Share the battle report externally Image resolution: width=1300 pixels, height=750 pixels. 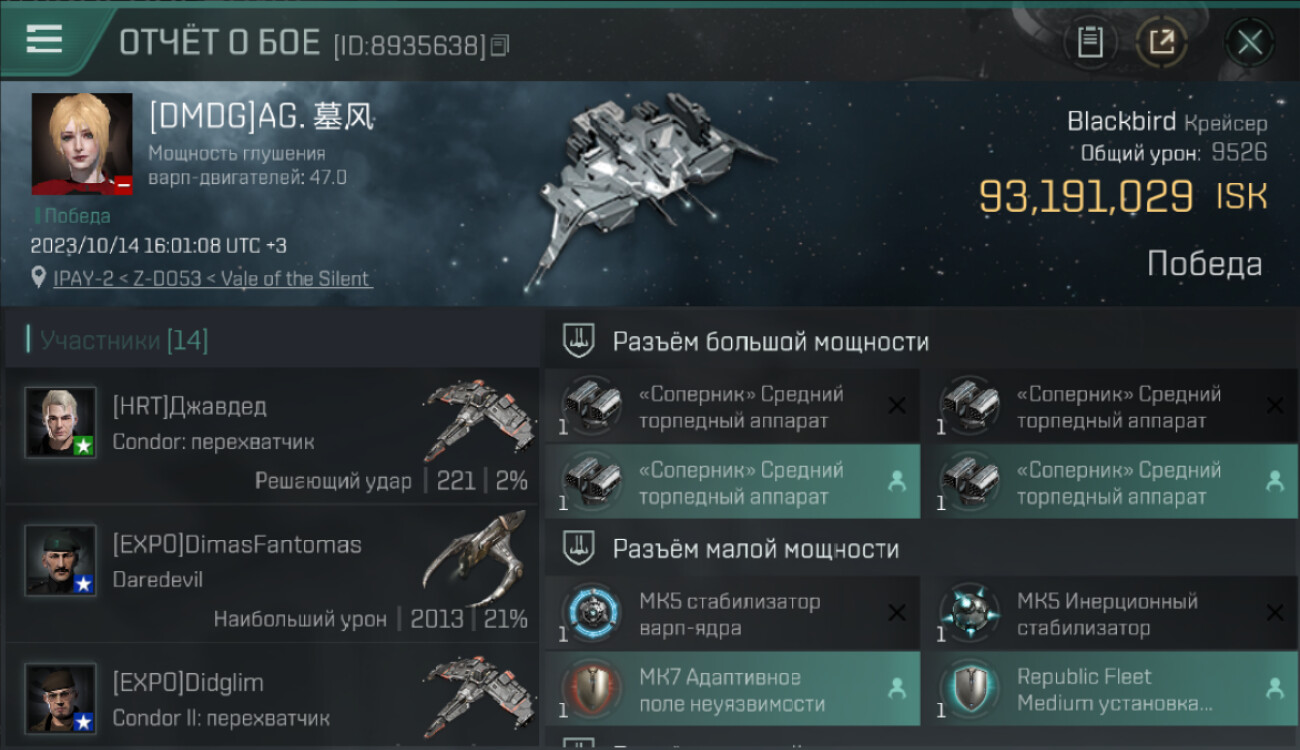click(1162, 42)
